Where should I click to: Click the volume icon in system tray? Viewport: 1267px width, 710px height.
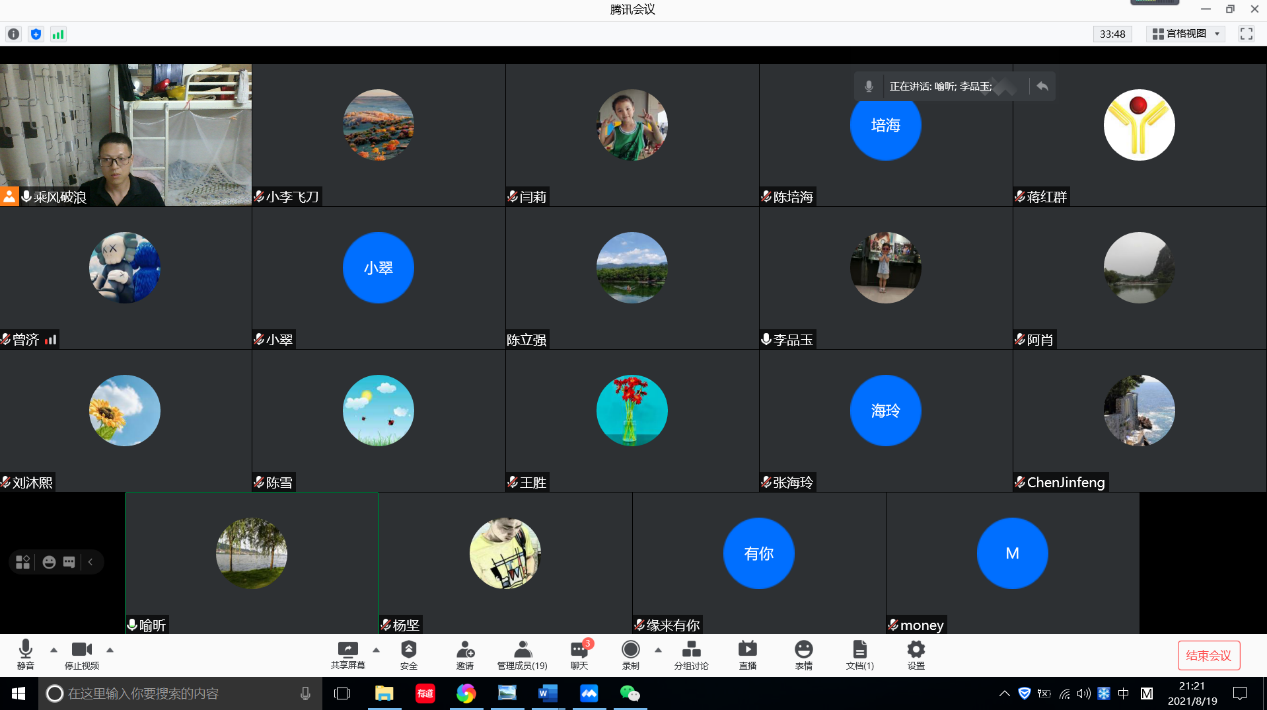(x=1084, y=693)
